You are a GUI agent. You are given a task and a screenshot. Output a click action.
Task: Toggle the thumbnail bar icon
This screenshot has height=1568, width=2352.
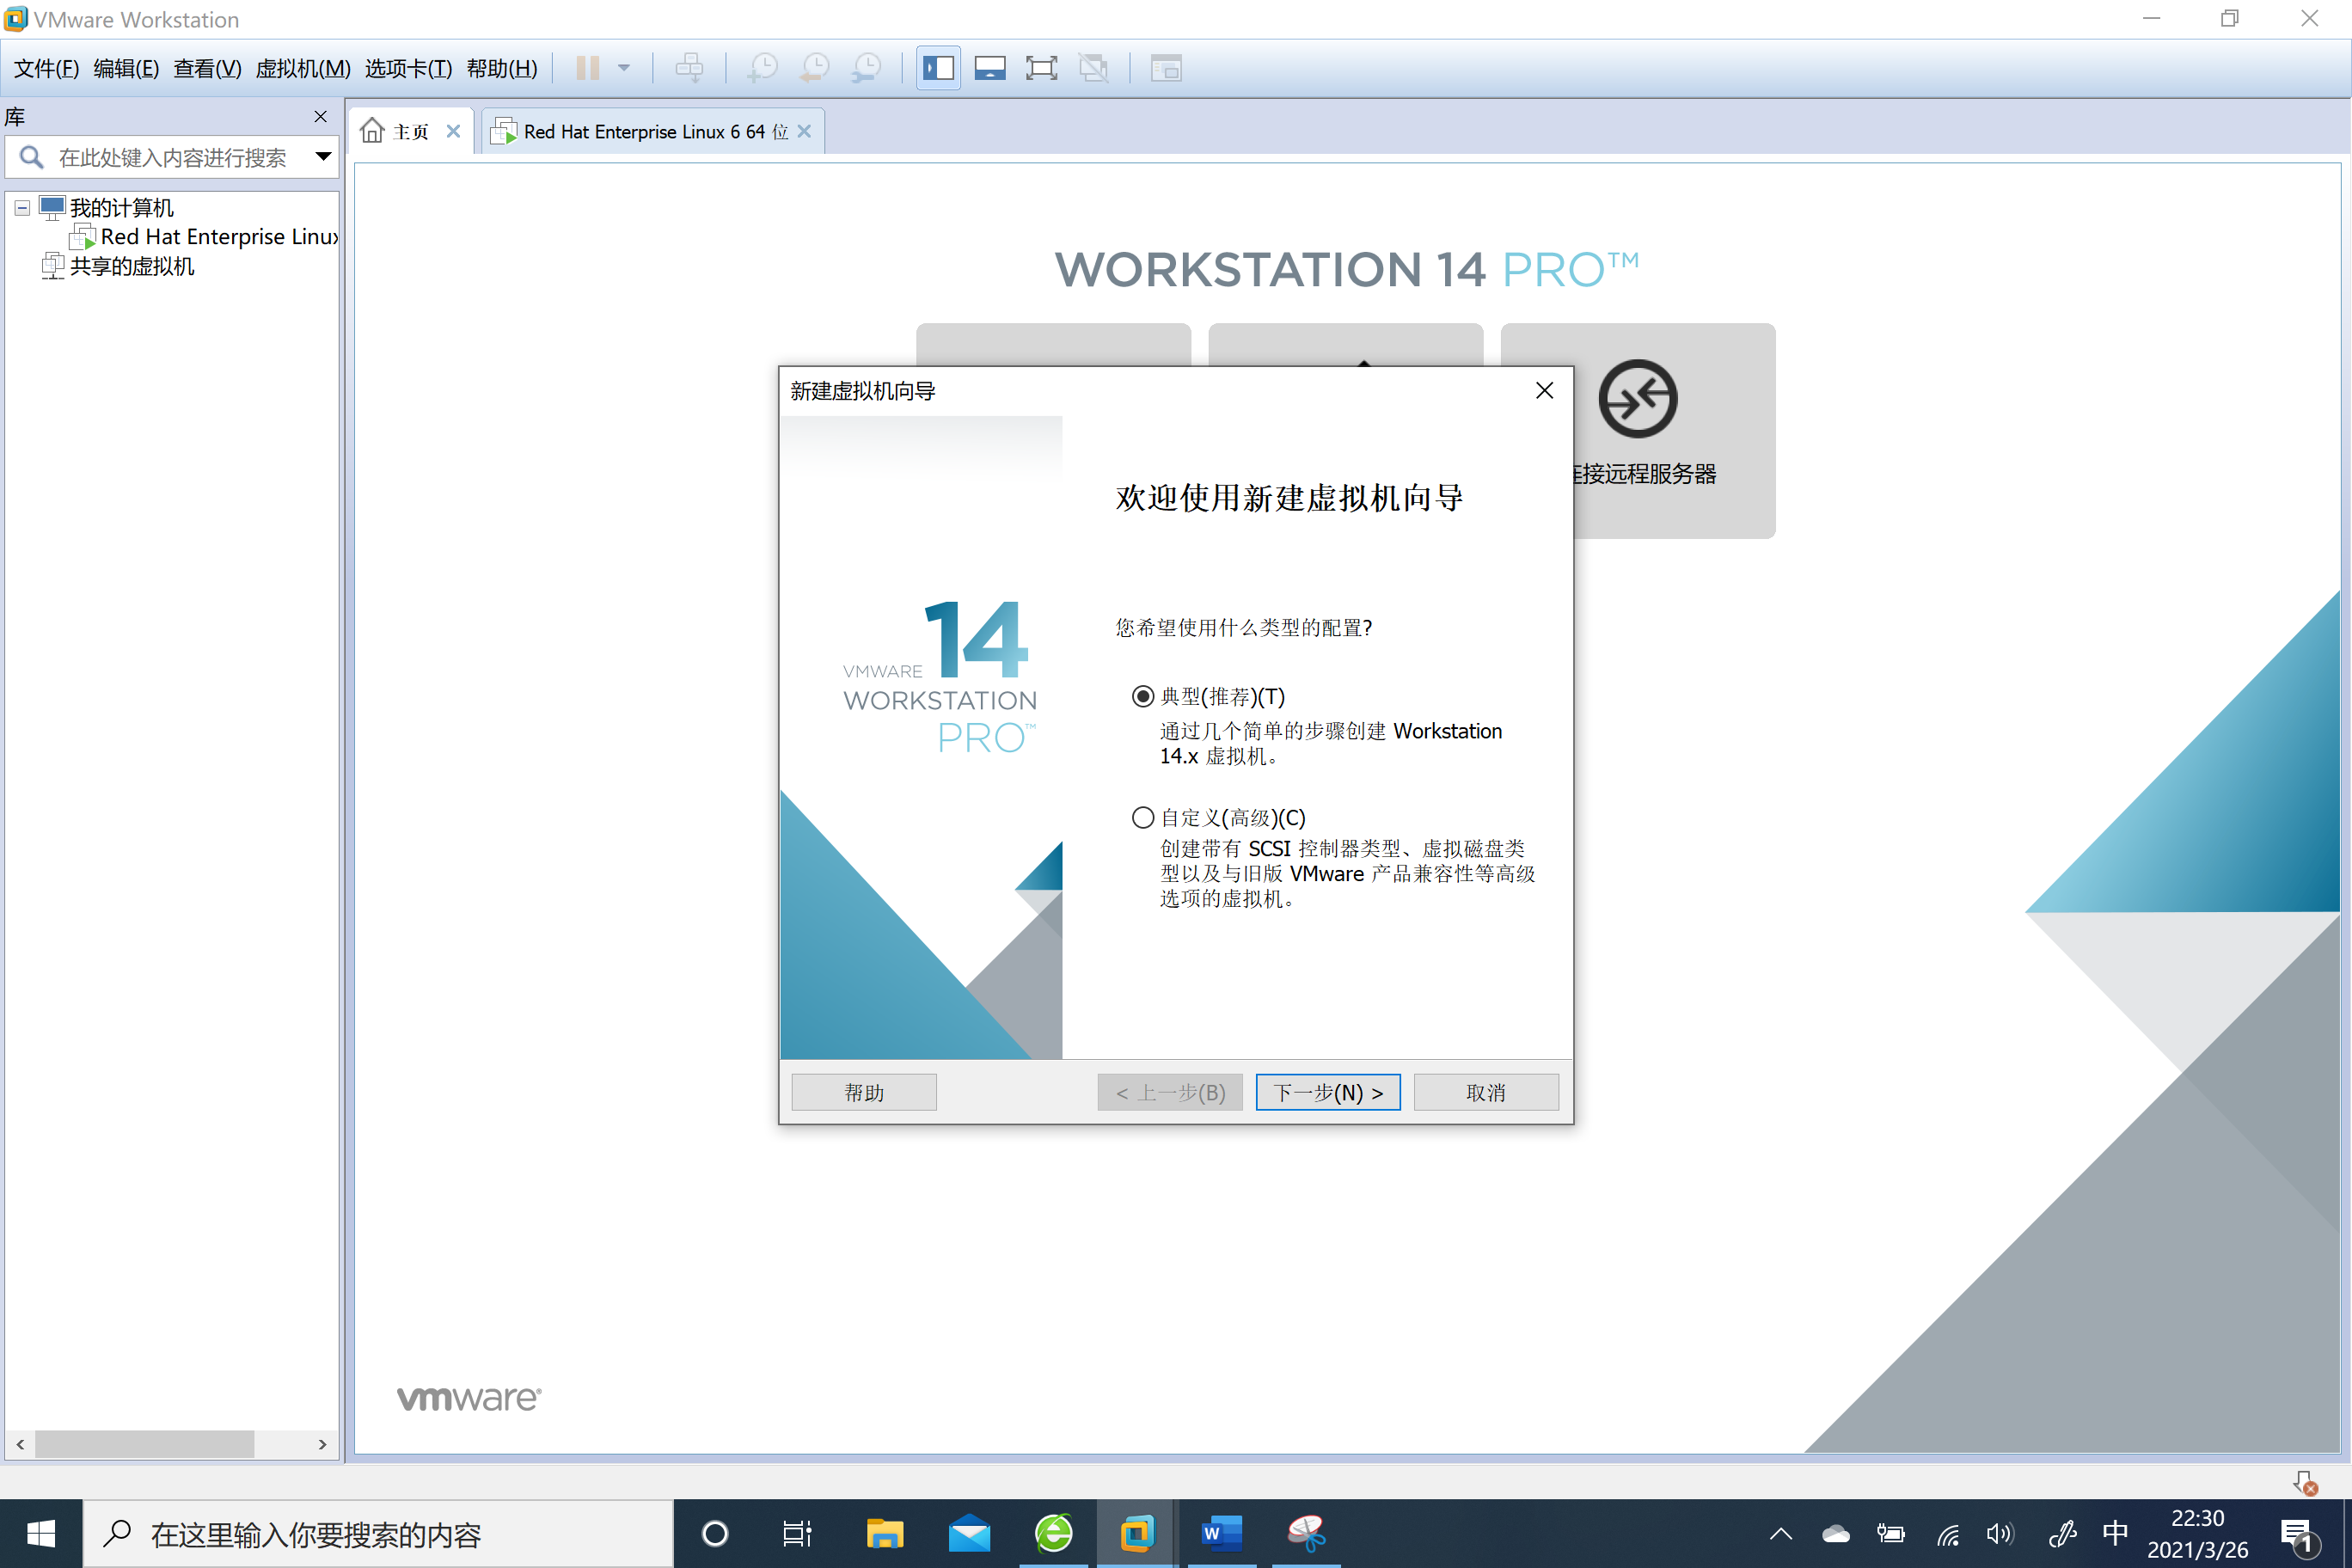[x=990, y=68]
